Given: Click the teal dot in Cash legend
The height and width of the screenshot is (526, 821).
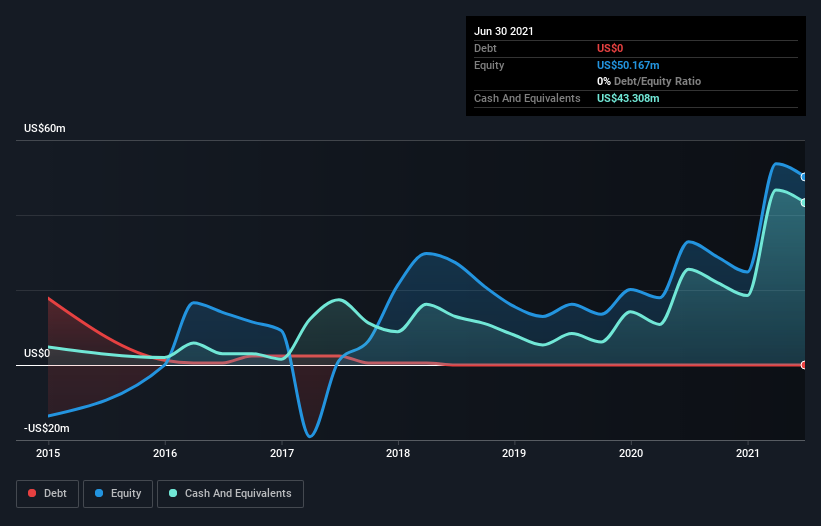Looking at the screenshot, I should click(x=174, y=493).
